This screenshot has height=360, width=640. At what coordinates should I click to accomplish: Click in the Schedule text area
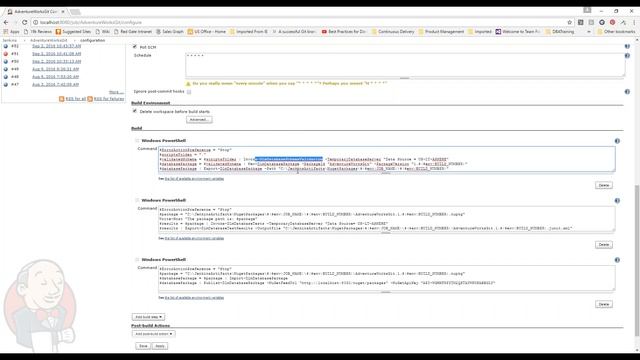pyautogui.click(x=405, y=64)
